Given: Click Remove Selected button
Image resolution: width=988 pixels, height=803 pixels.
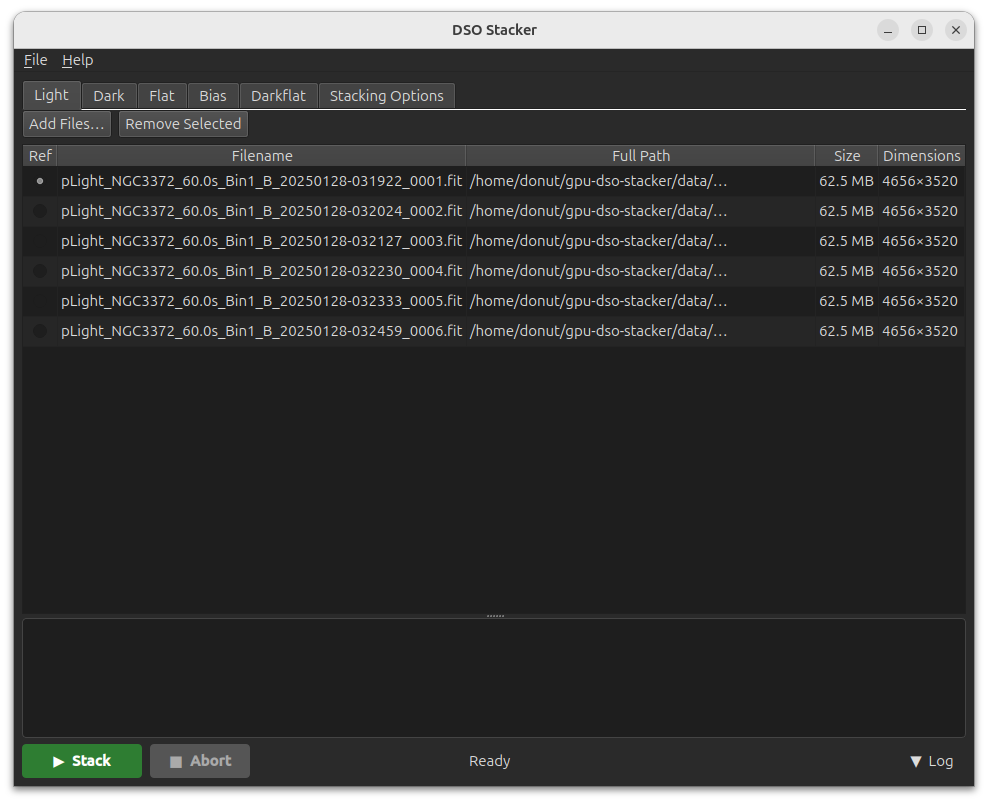Looking at the screenshot, I should [183, 124].
